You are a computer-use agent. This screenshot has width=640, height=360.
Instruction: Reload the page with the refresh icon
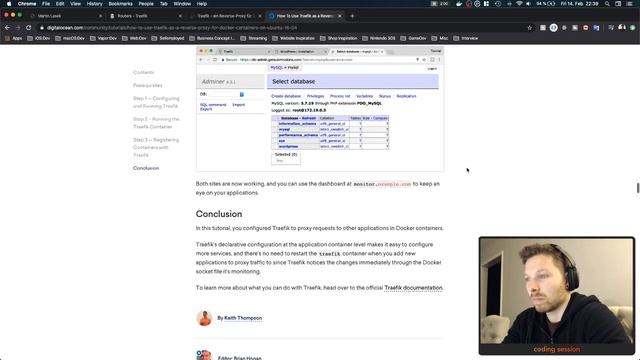[x=29, y=28]
